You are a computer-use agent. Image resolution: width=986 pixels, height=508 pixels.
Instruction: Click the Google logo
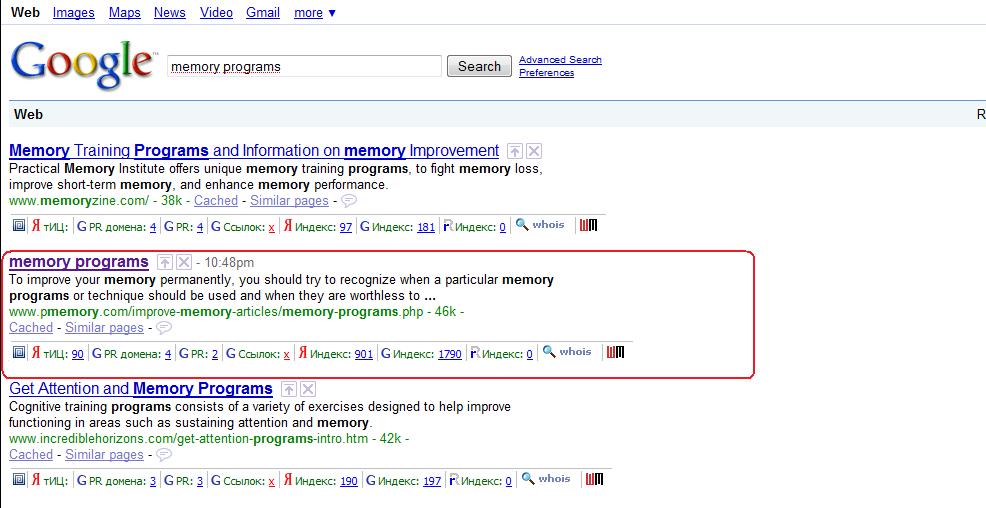coord(82,65)
